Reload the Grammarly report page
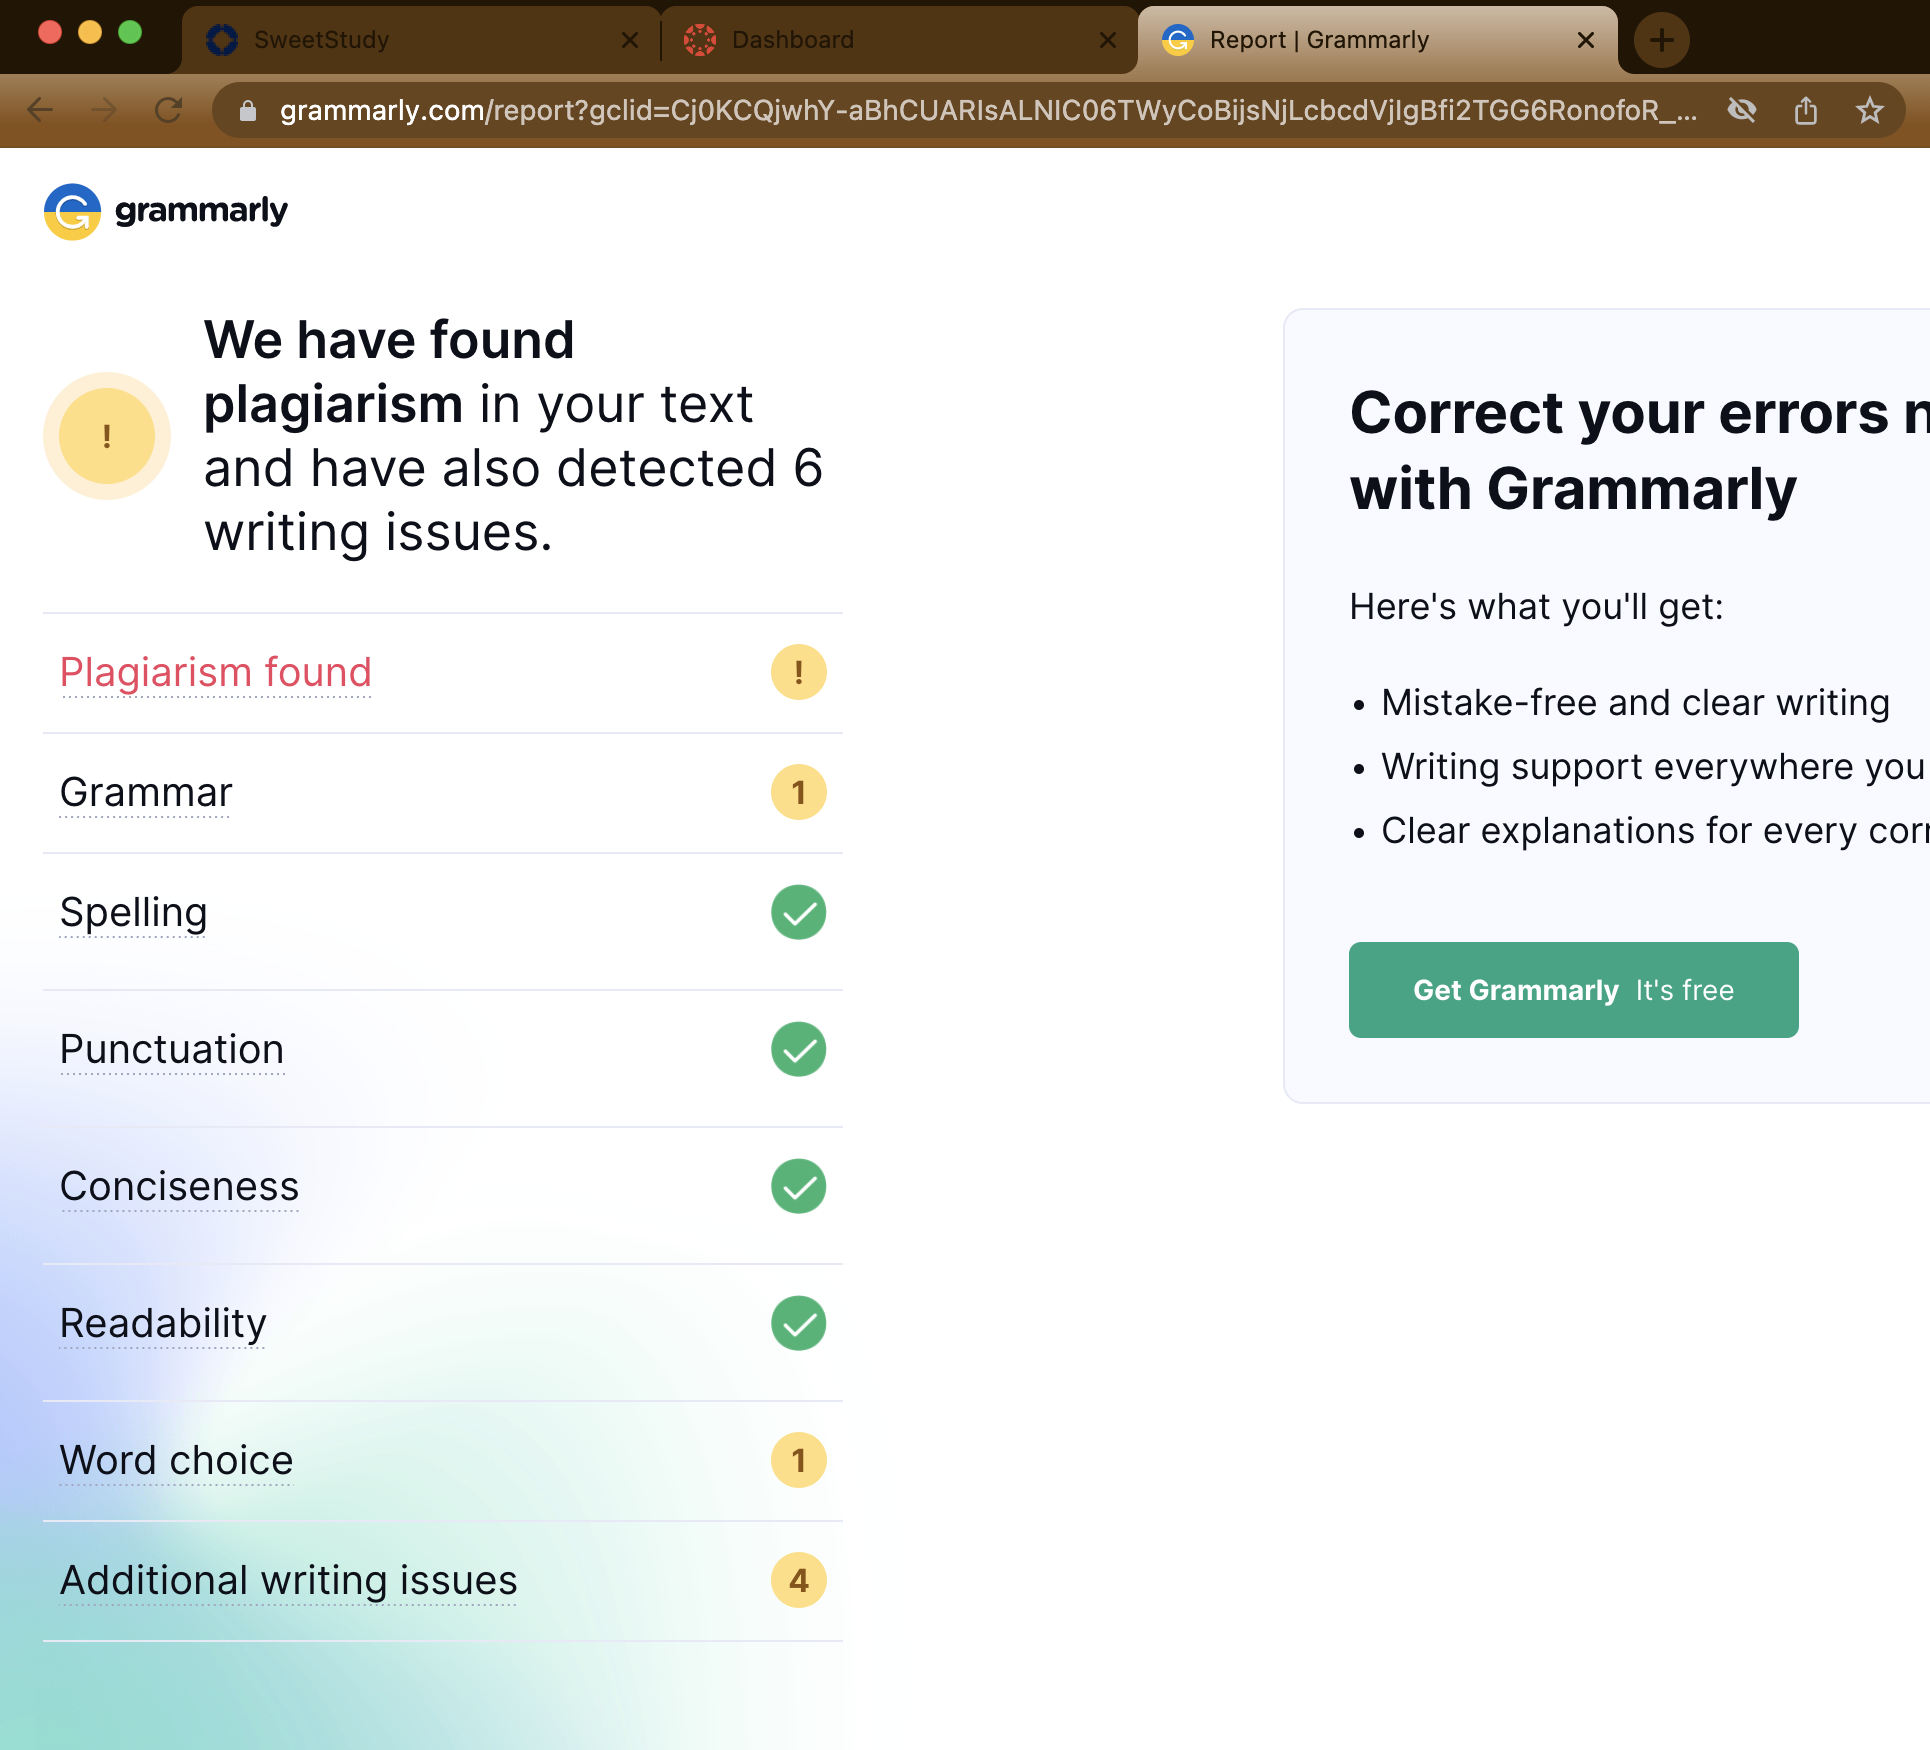The width and height of the screenshot is (1930, 1750). (x=169, y=110)
